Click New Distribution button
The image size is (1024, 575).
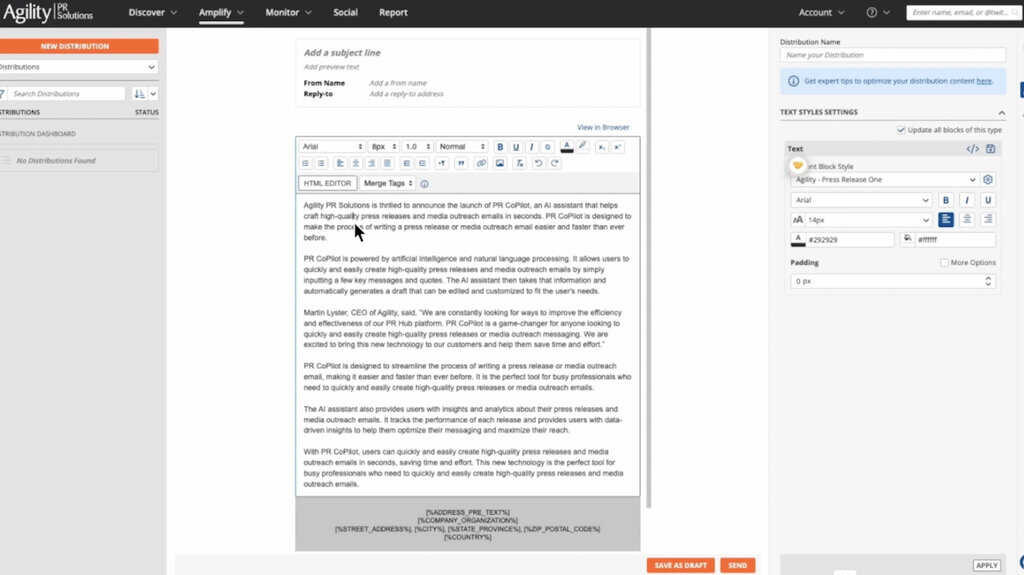coord(78,46)
